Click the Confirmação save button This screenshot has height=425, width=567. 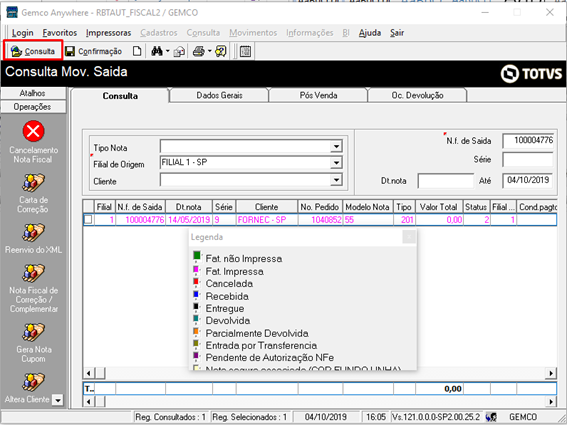(x=94, y=51)
